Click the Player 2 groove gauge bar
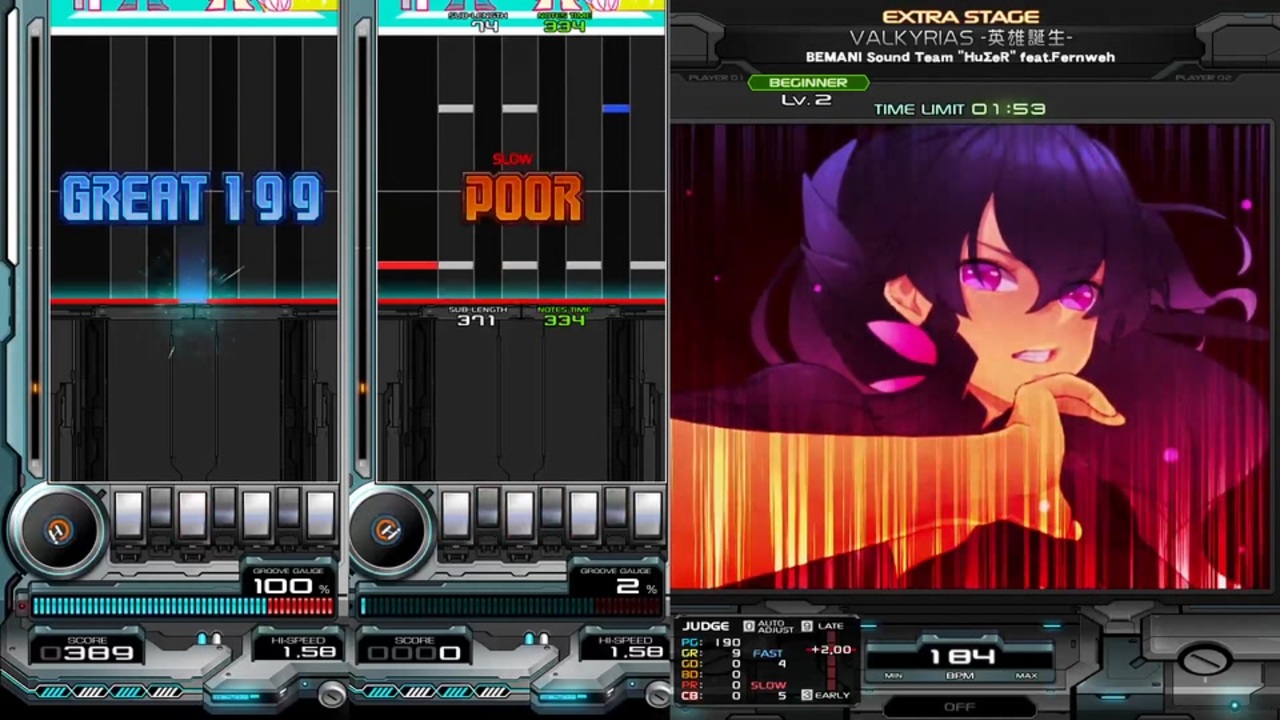 coord(511,606)
